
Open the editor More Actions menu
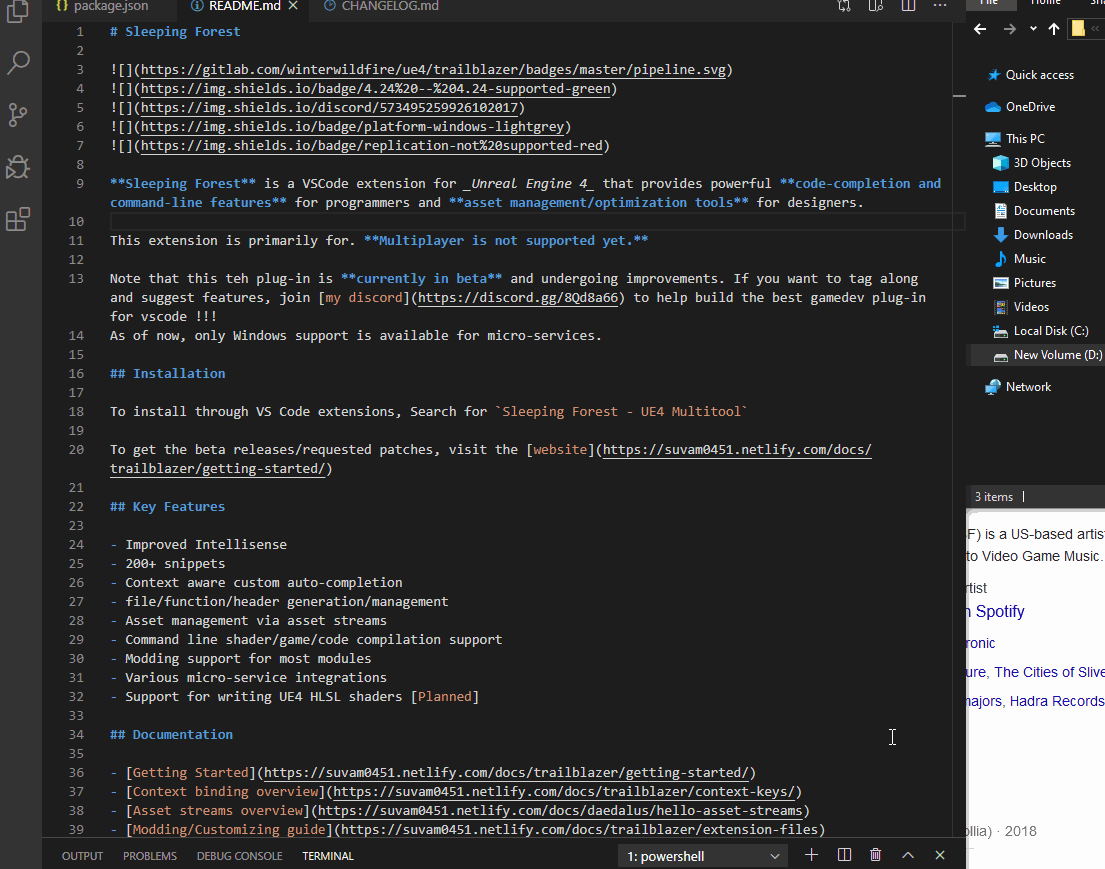tap(940, 6)
